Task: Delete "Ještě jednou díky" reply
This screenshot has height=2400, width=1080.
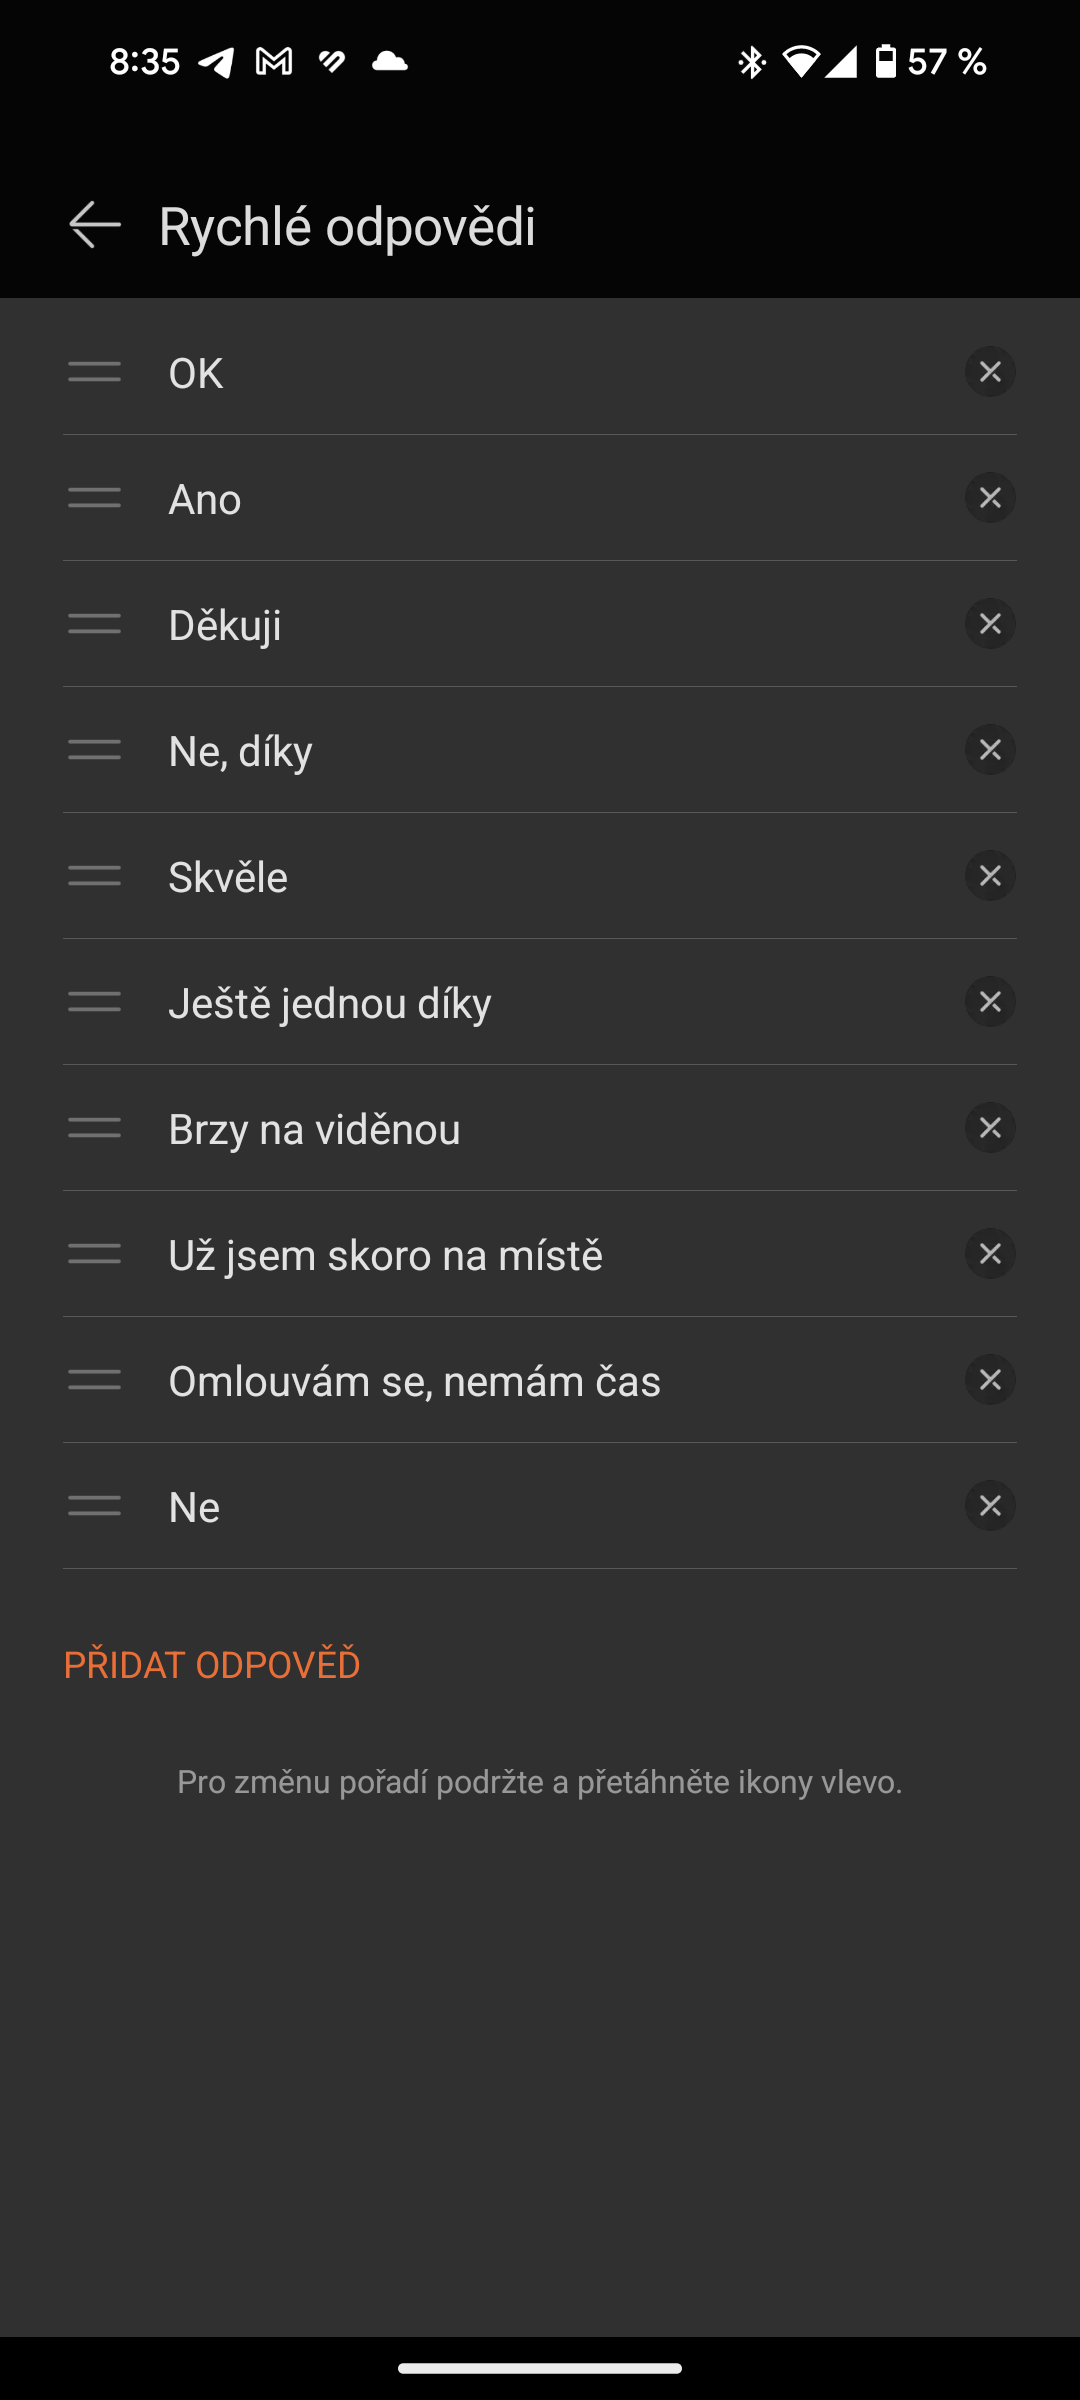Action: pos(990,1002)
